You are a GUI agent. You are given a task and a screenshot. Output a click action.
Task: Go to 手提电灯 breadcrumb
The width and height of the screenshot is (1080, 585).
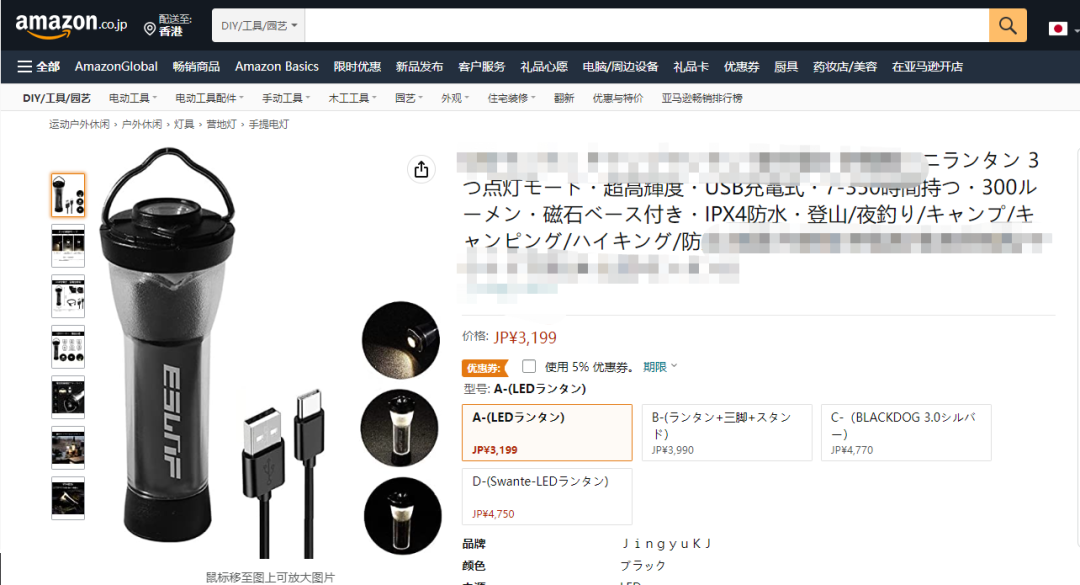tap(269, 124)
